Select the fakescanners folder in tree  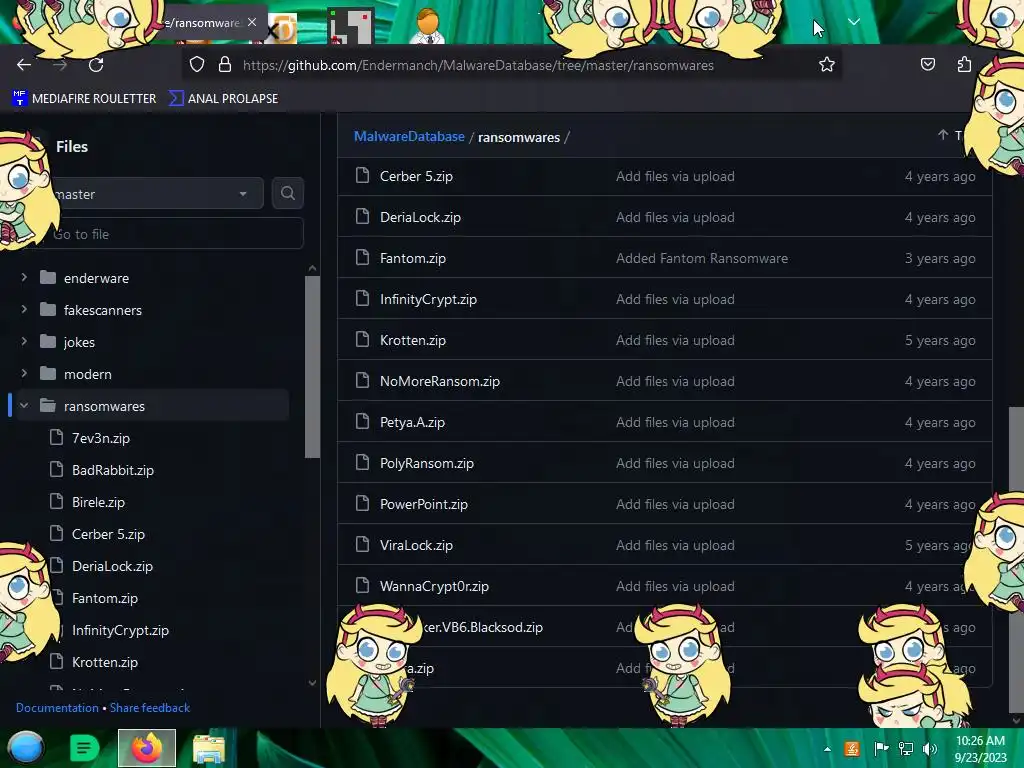point(103,310)
